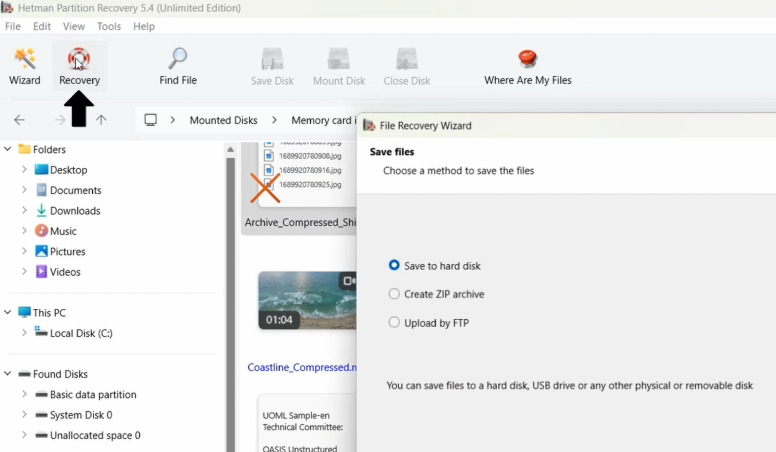
Task: Click UOML Sample document thumbnail
Action: coord(307,423)
